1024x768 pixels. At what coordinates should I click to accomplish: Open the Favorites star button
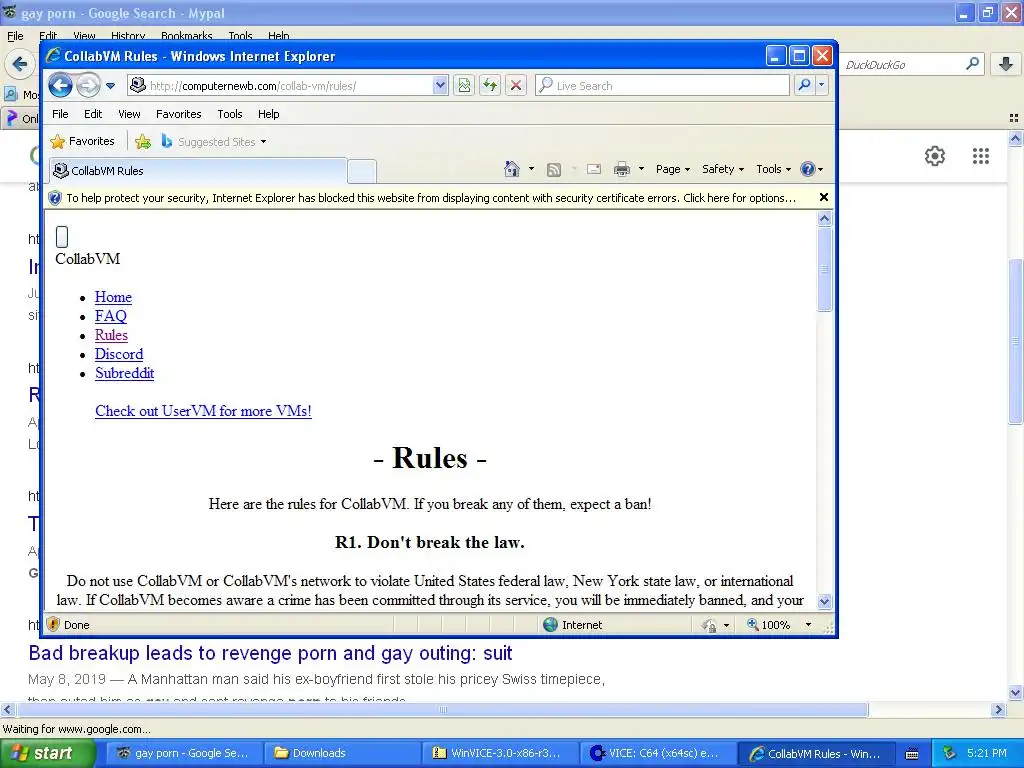pyautogui.click(x=83, y=141)
